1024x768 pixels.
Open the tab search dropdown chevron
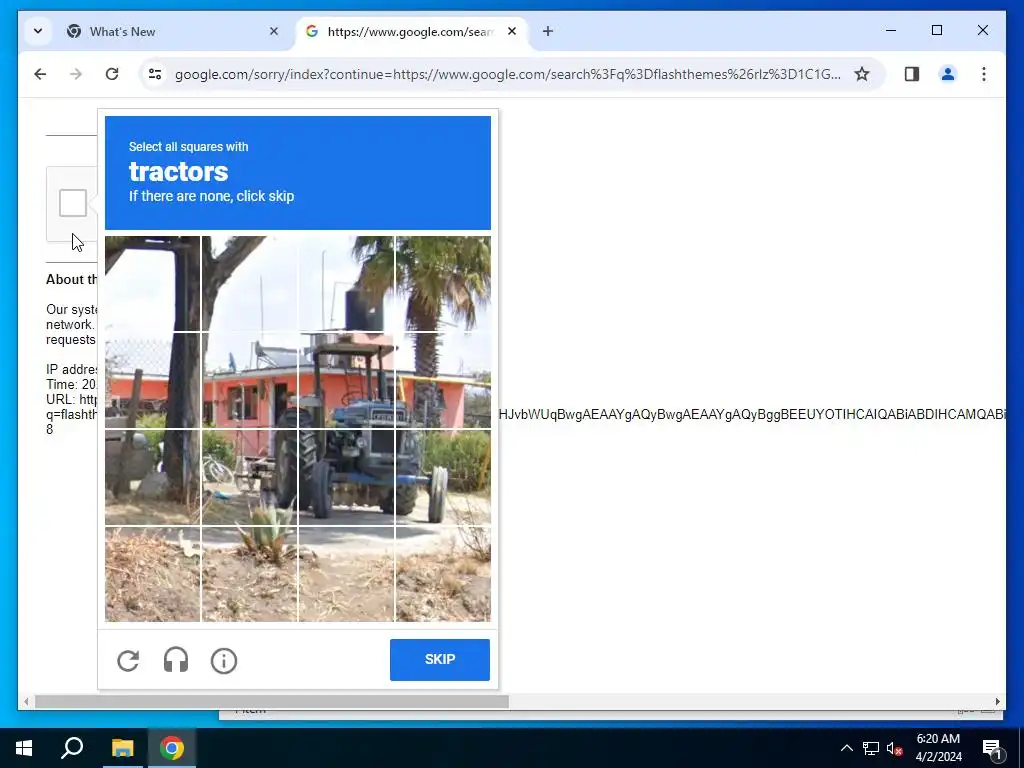coord(38,31)
